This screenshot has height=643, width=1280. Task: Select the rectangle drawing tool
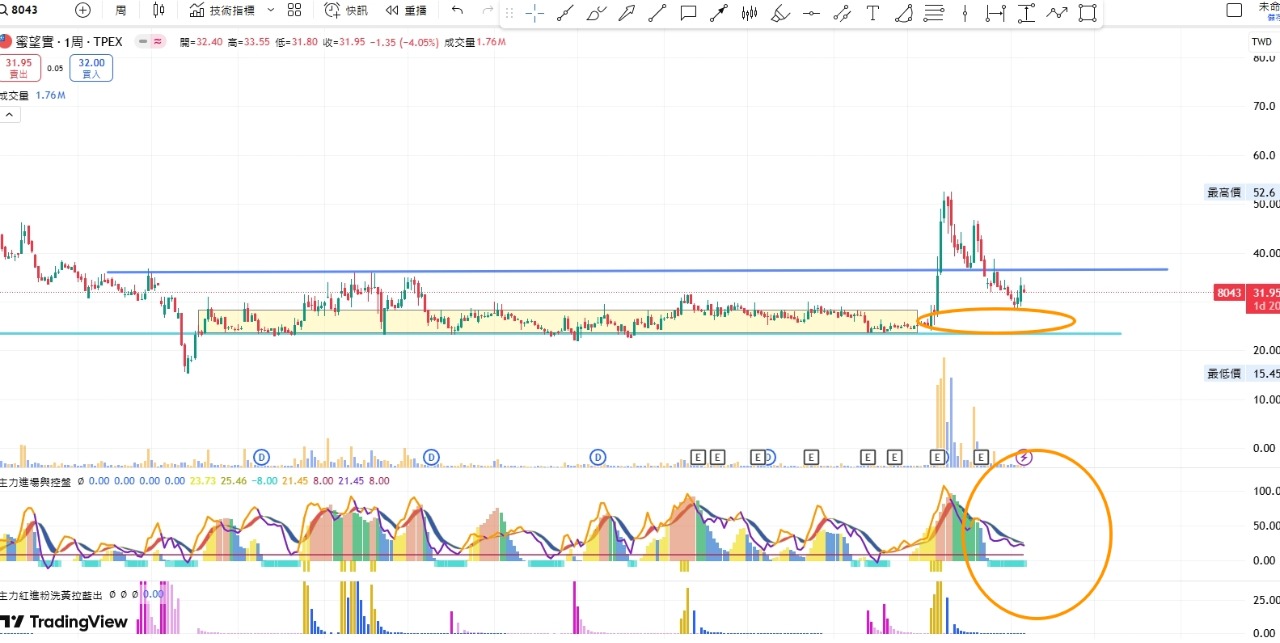tap(1088, 13)
